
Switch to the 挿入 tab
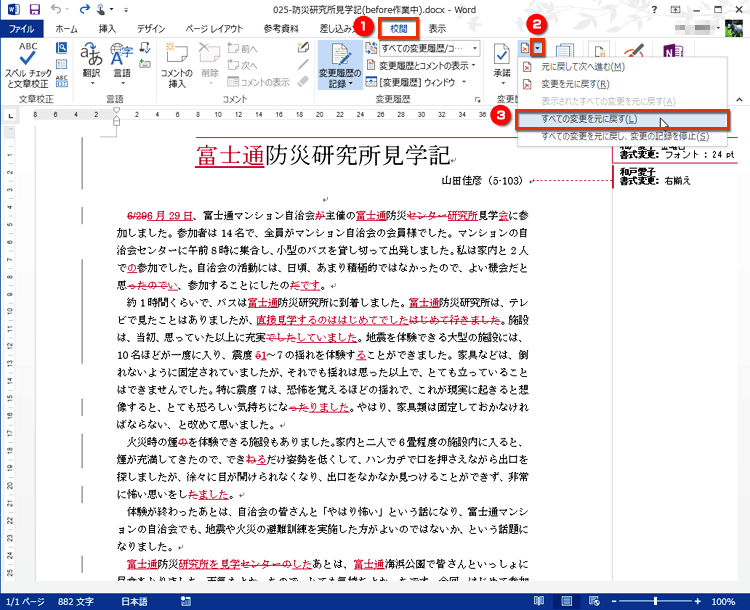pos(107,29)
